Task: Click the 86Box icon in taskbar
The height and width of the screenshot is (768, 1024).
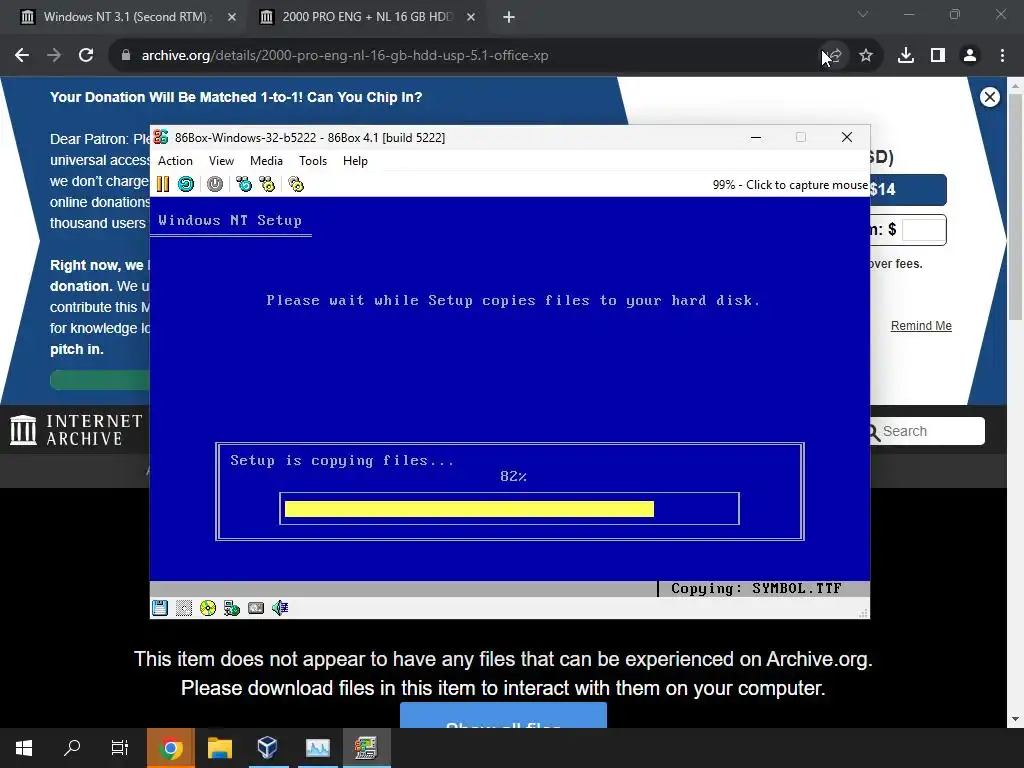Action: pos(366,748)
